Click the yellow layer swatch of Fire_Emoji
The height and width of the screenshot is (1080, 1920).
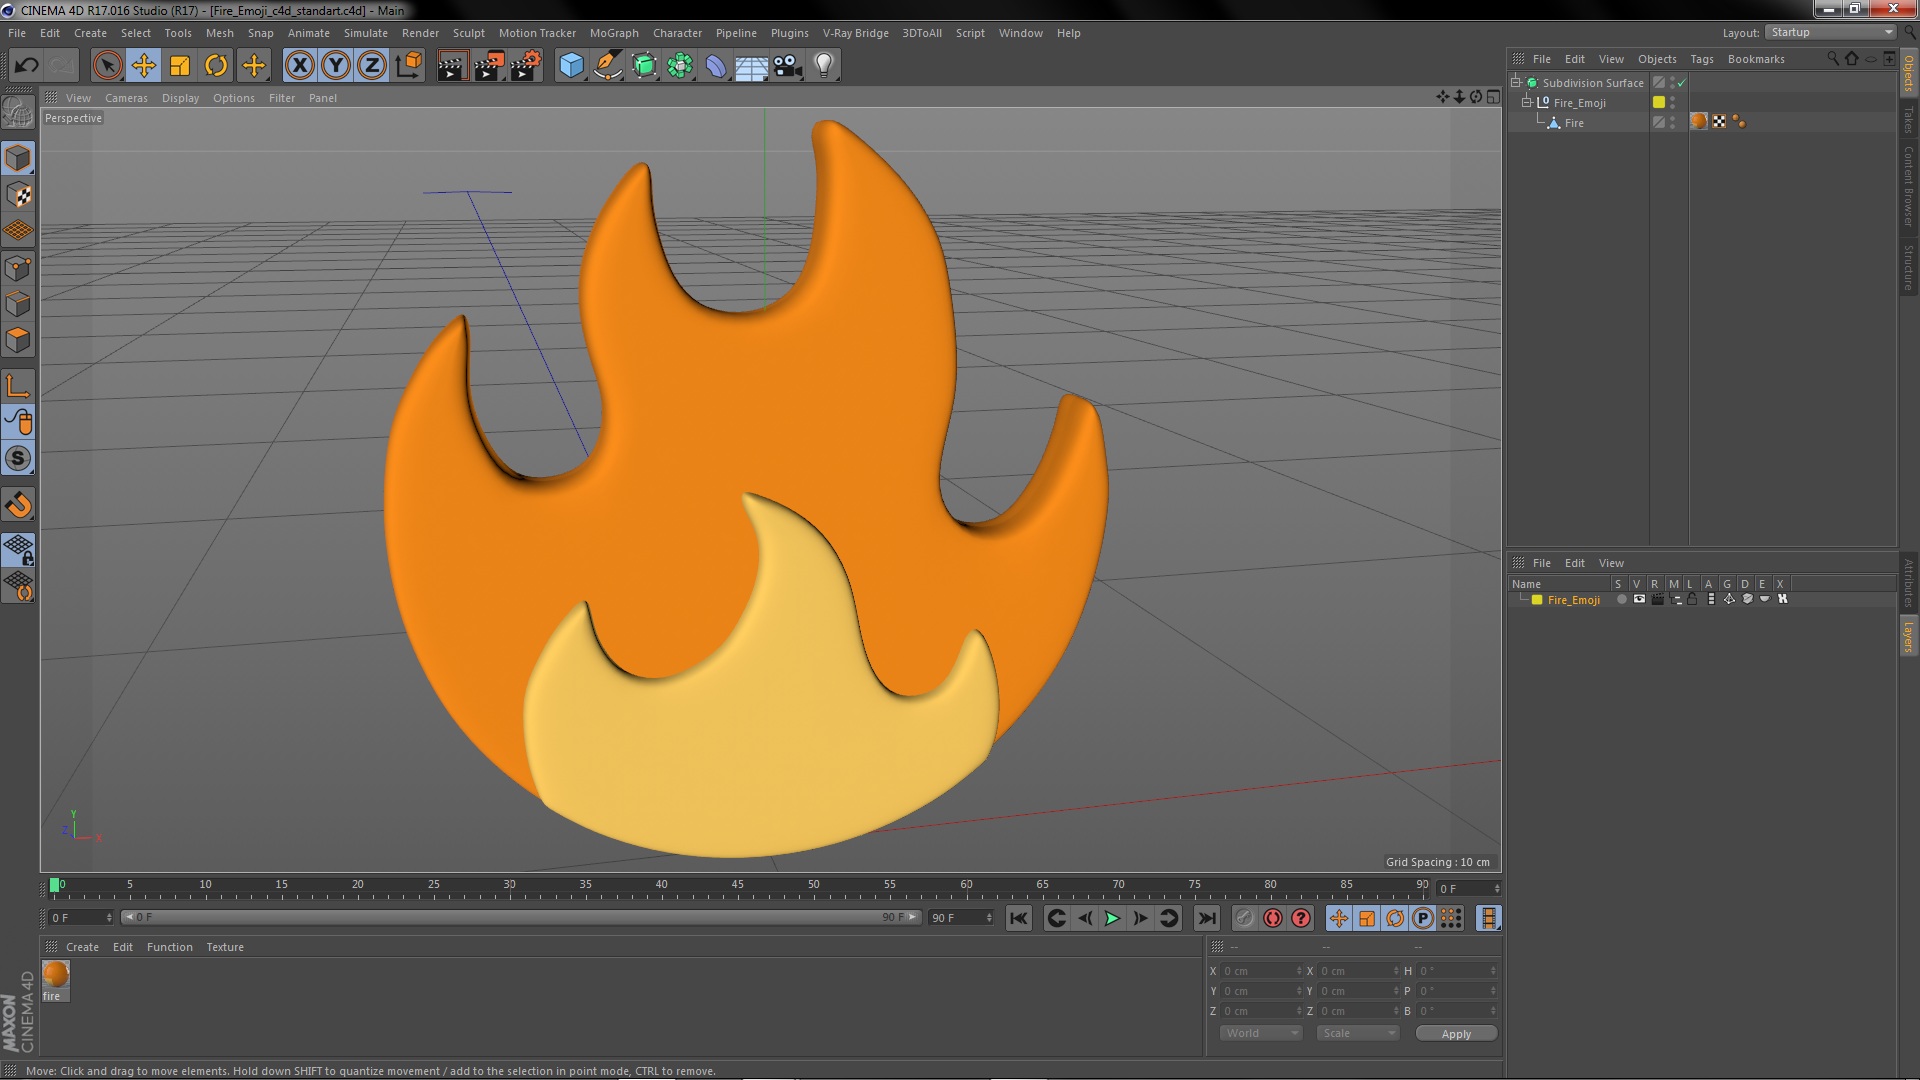tap(1659, 102)
